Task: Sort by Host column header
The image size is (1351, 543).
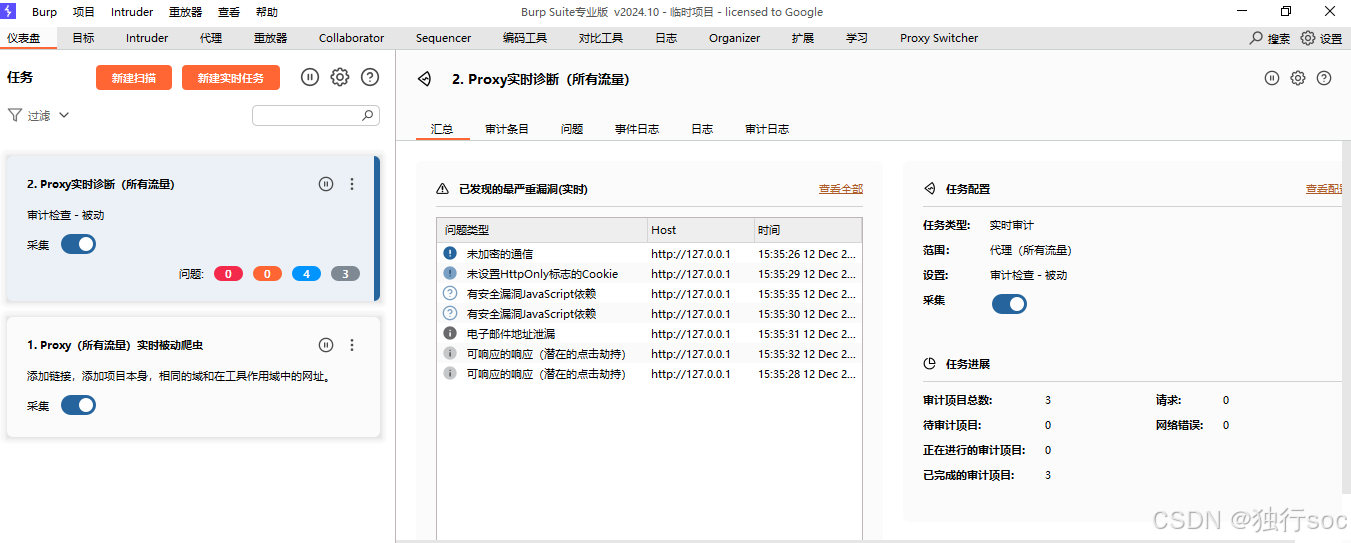Action: tap(701, 230)
